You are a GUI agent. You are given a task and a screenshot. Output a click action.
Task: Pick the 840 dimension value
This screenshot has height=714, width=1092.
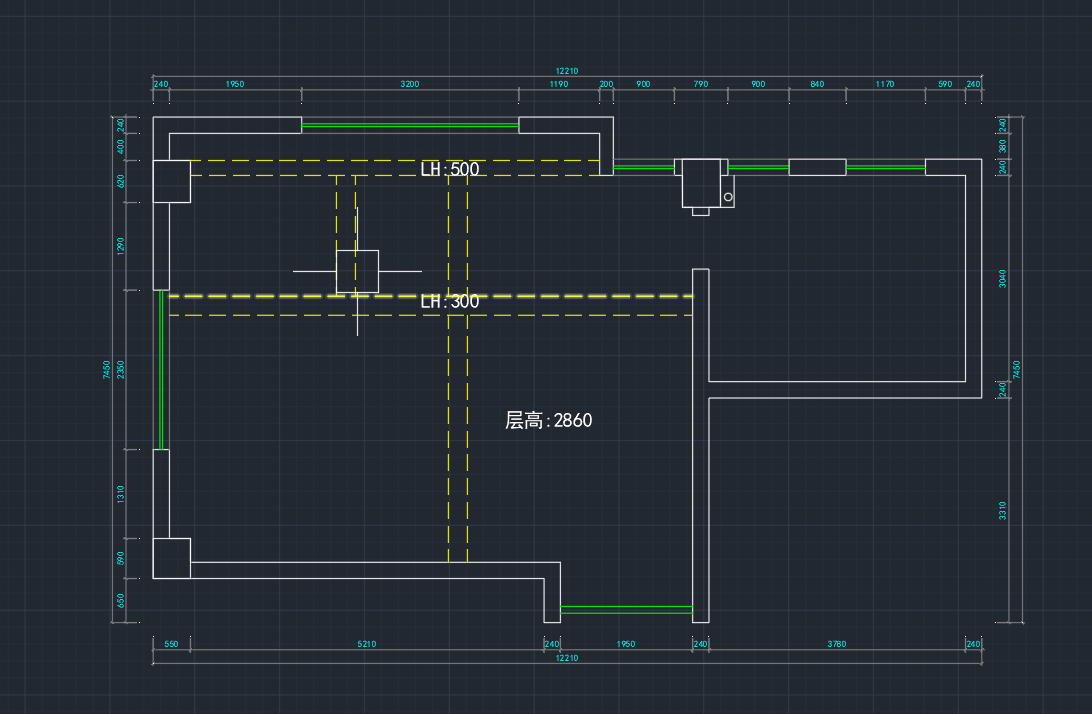(x=817, y=84)
